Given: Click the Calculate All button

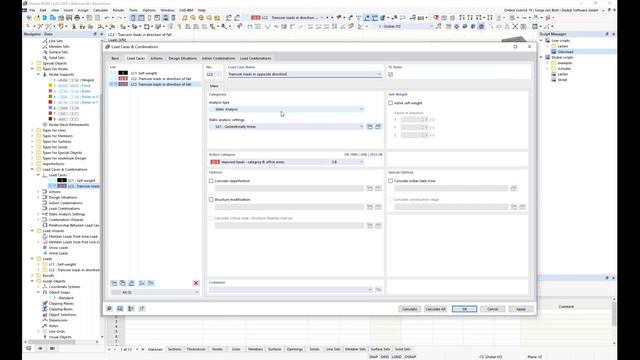Looking at the screenshot, I should [x=436, y=309].
